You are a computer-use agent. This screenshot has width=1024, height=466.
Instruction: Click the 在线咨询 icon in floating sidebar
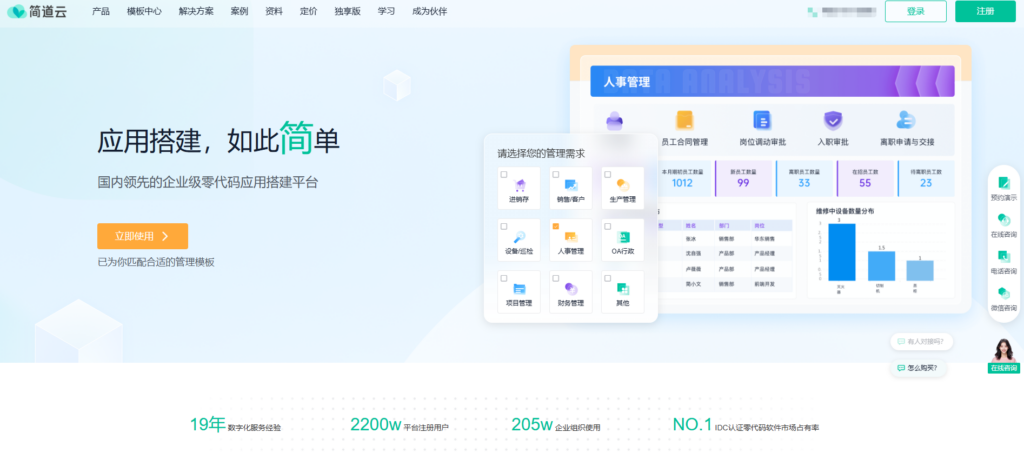[1004, 220]
